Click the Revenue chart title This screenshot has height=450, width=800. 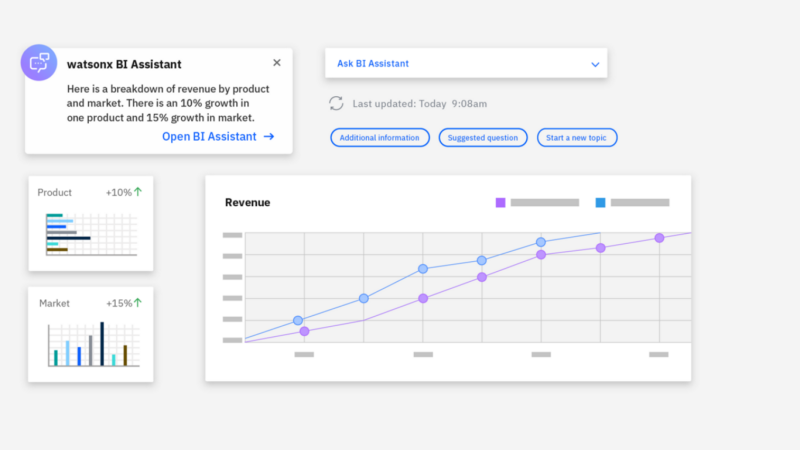tap(247, 203)
